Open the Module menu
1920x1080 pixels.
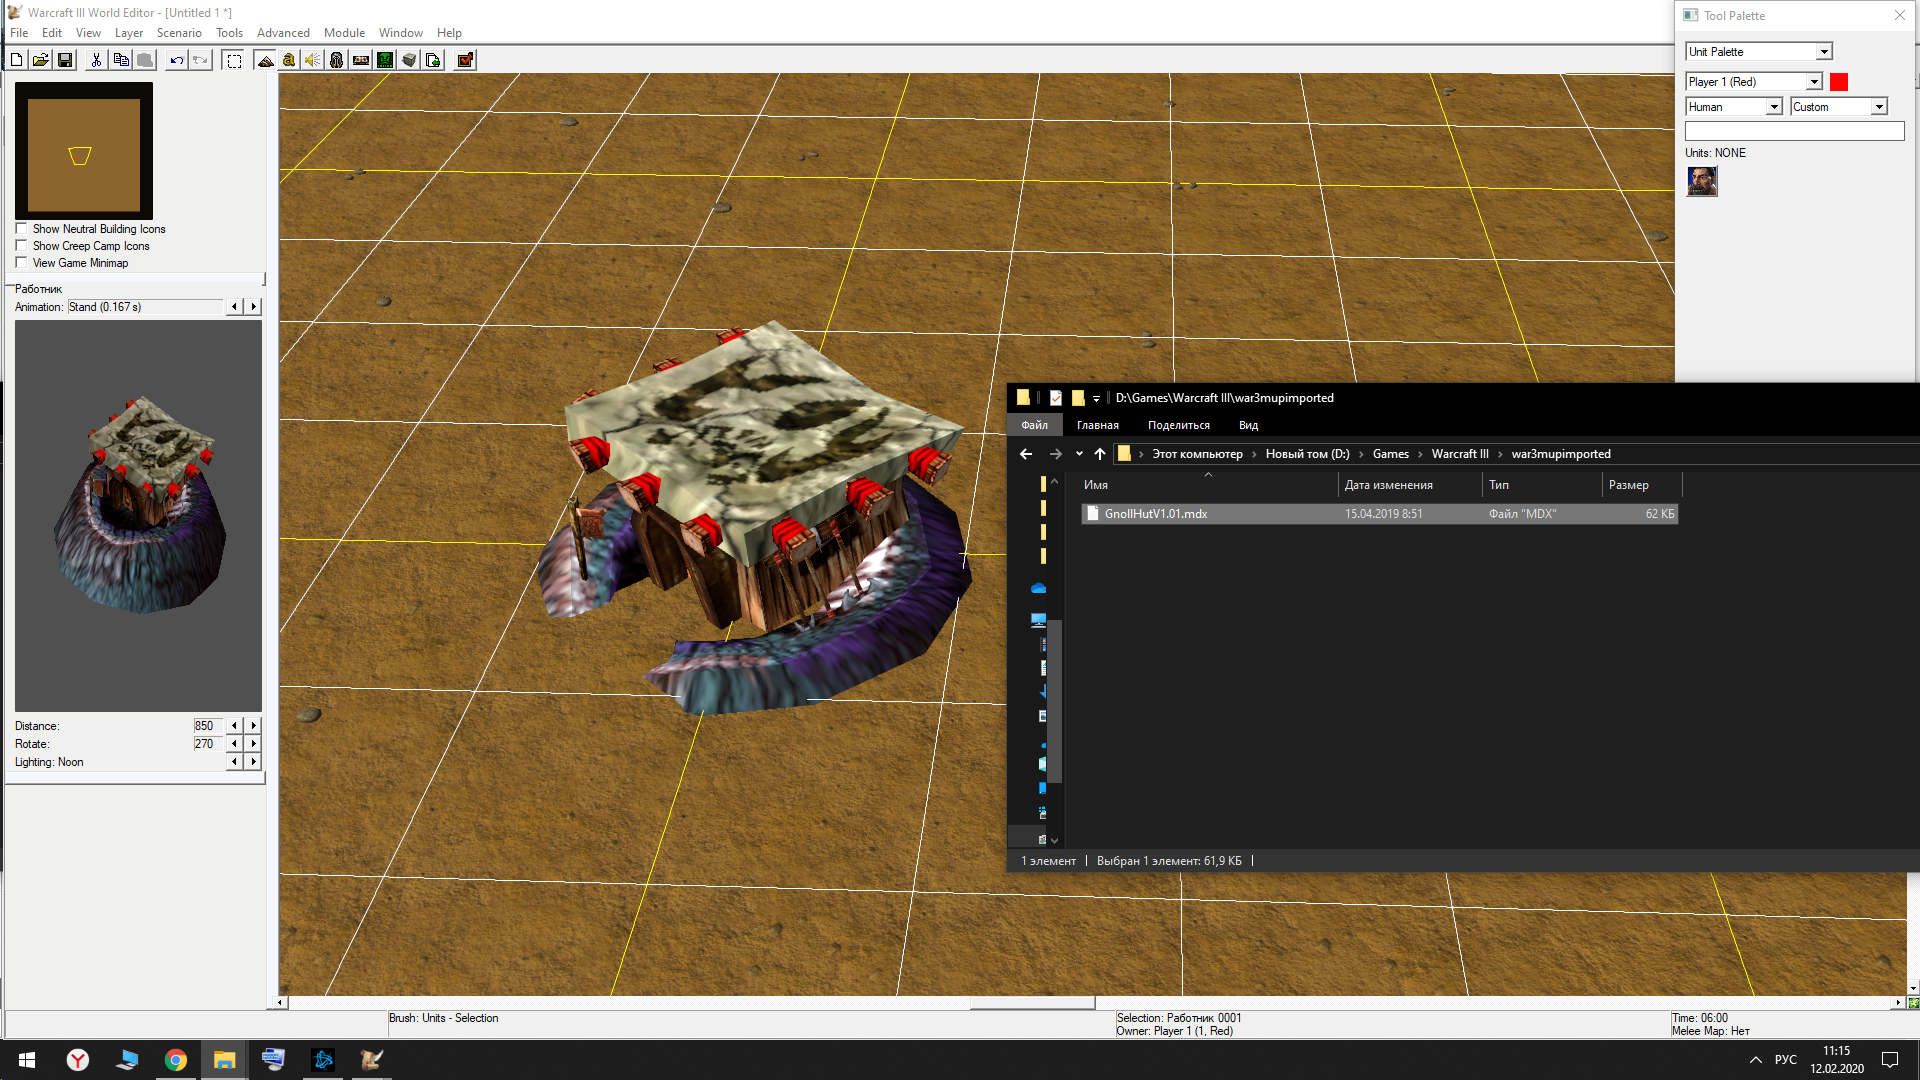[x=344, y=33]
